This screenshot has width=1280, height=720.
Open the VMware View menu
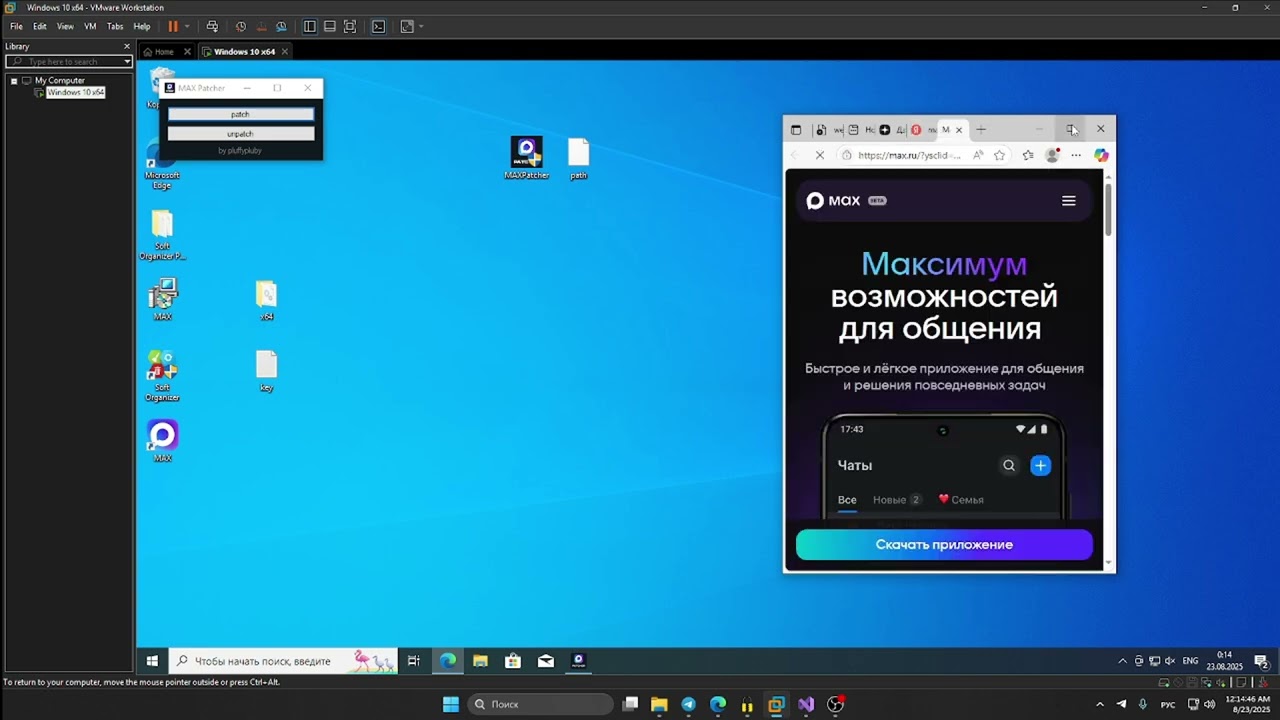[x=65, y=27]
